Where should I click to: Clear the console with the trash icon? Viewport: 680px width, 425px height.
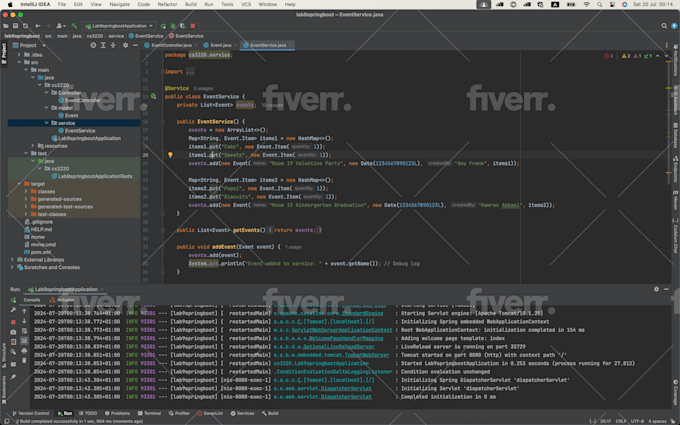24,360
